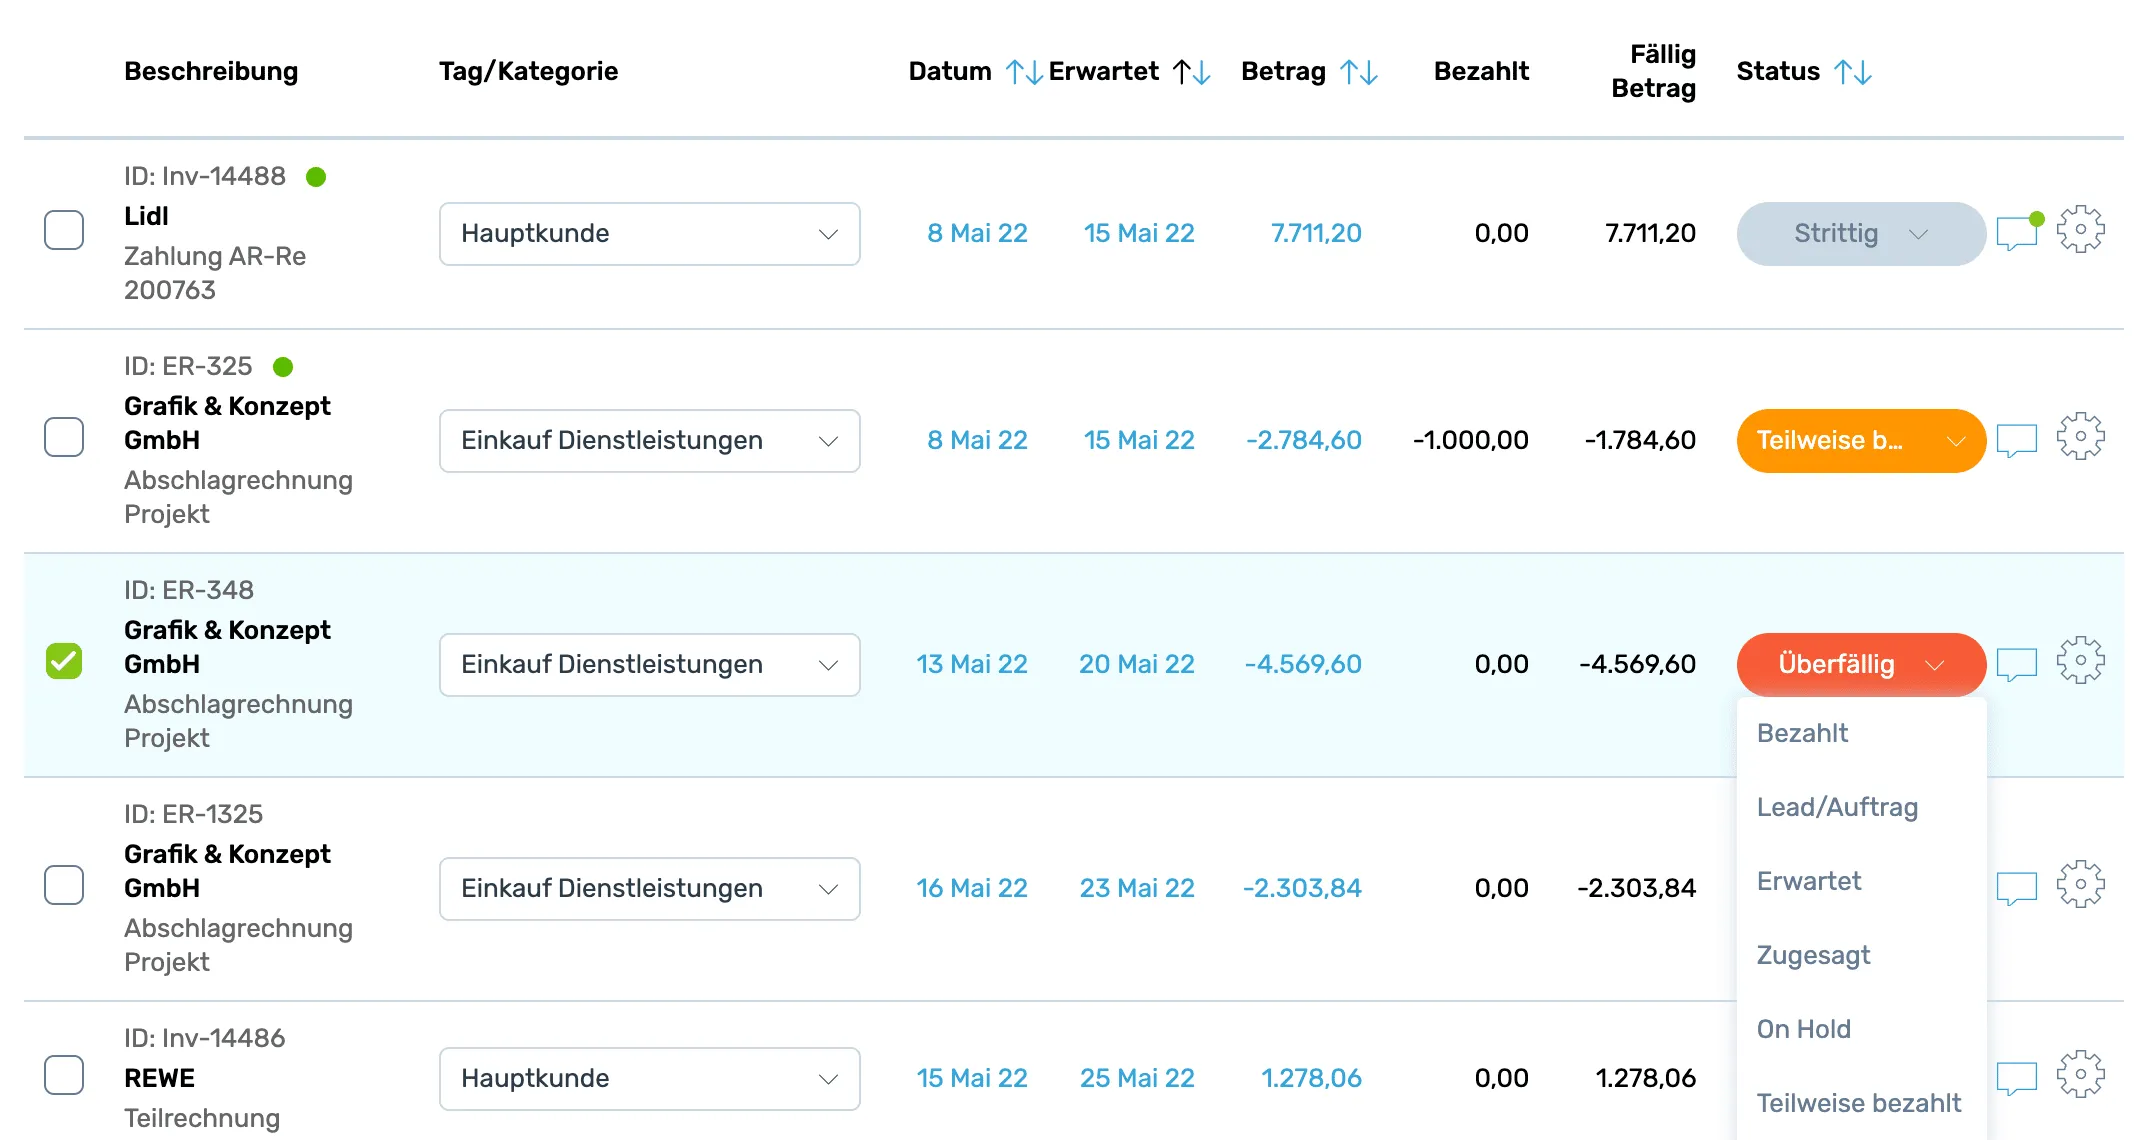Choose Teilweise bezahlt from status menu
Viewport: 2144px width, 1140px height.
coord(1859,1103)
